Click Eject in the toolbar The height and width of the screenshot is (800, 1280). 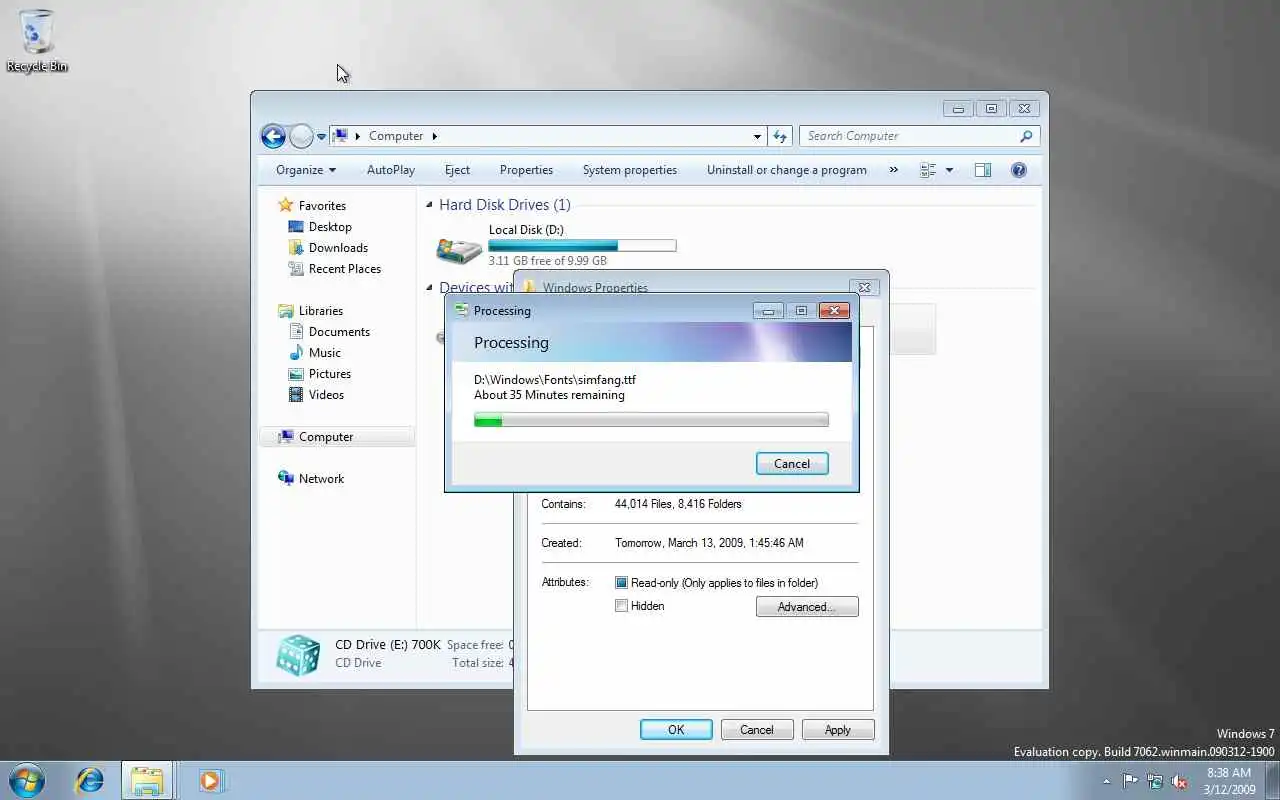point(457,170)
